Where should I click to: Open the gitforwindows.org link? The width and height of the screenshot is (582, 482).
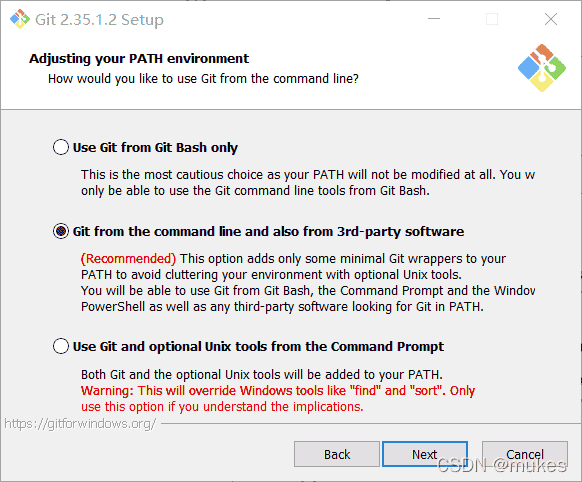(x=80, y=424)
